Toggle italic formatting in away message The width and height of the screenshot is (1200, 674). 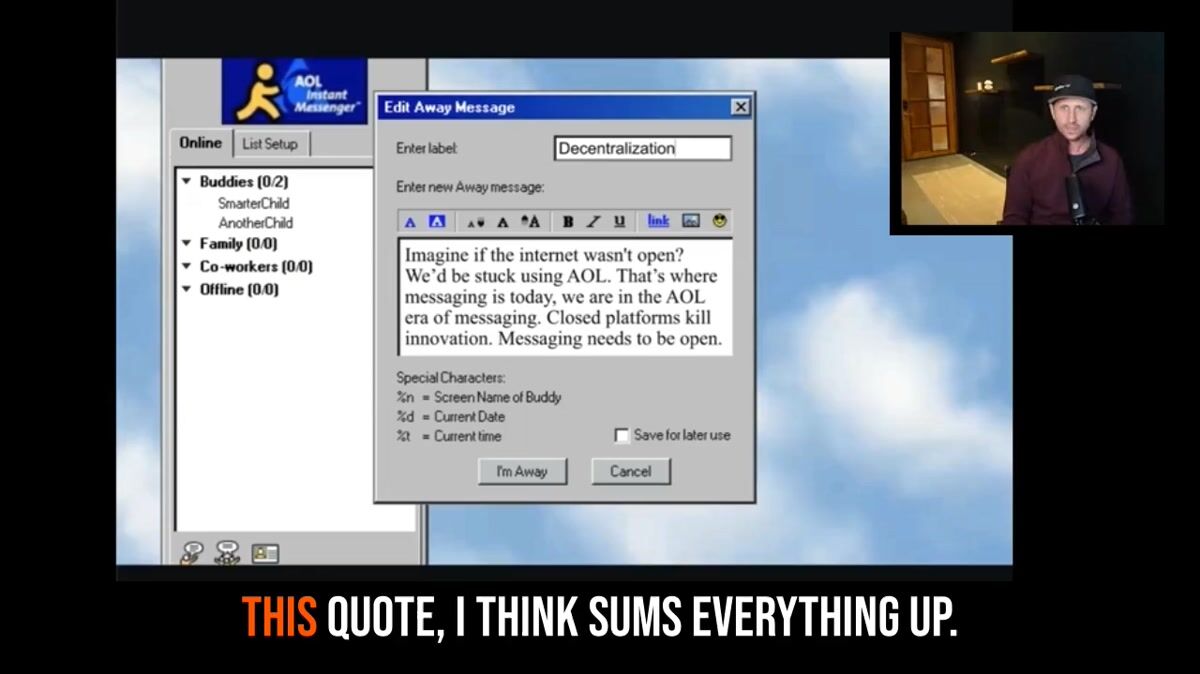[593, 222]
